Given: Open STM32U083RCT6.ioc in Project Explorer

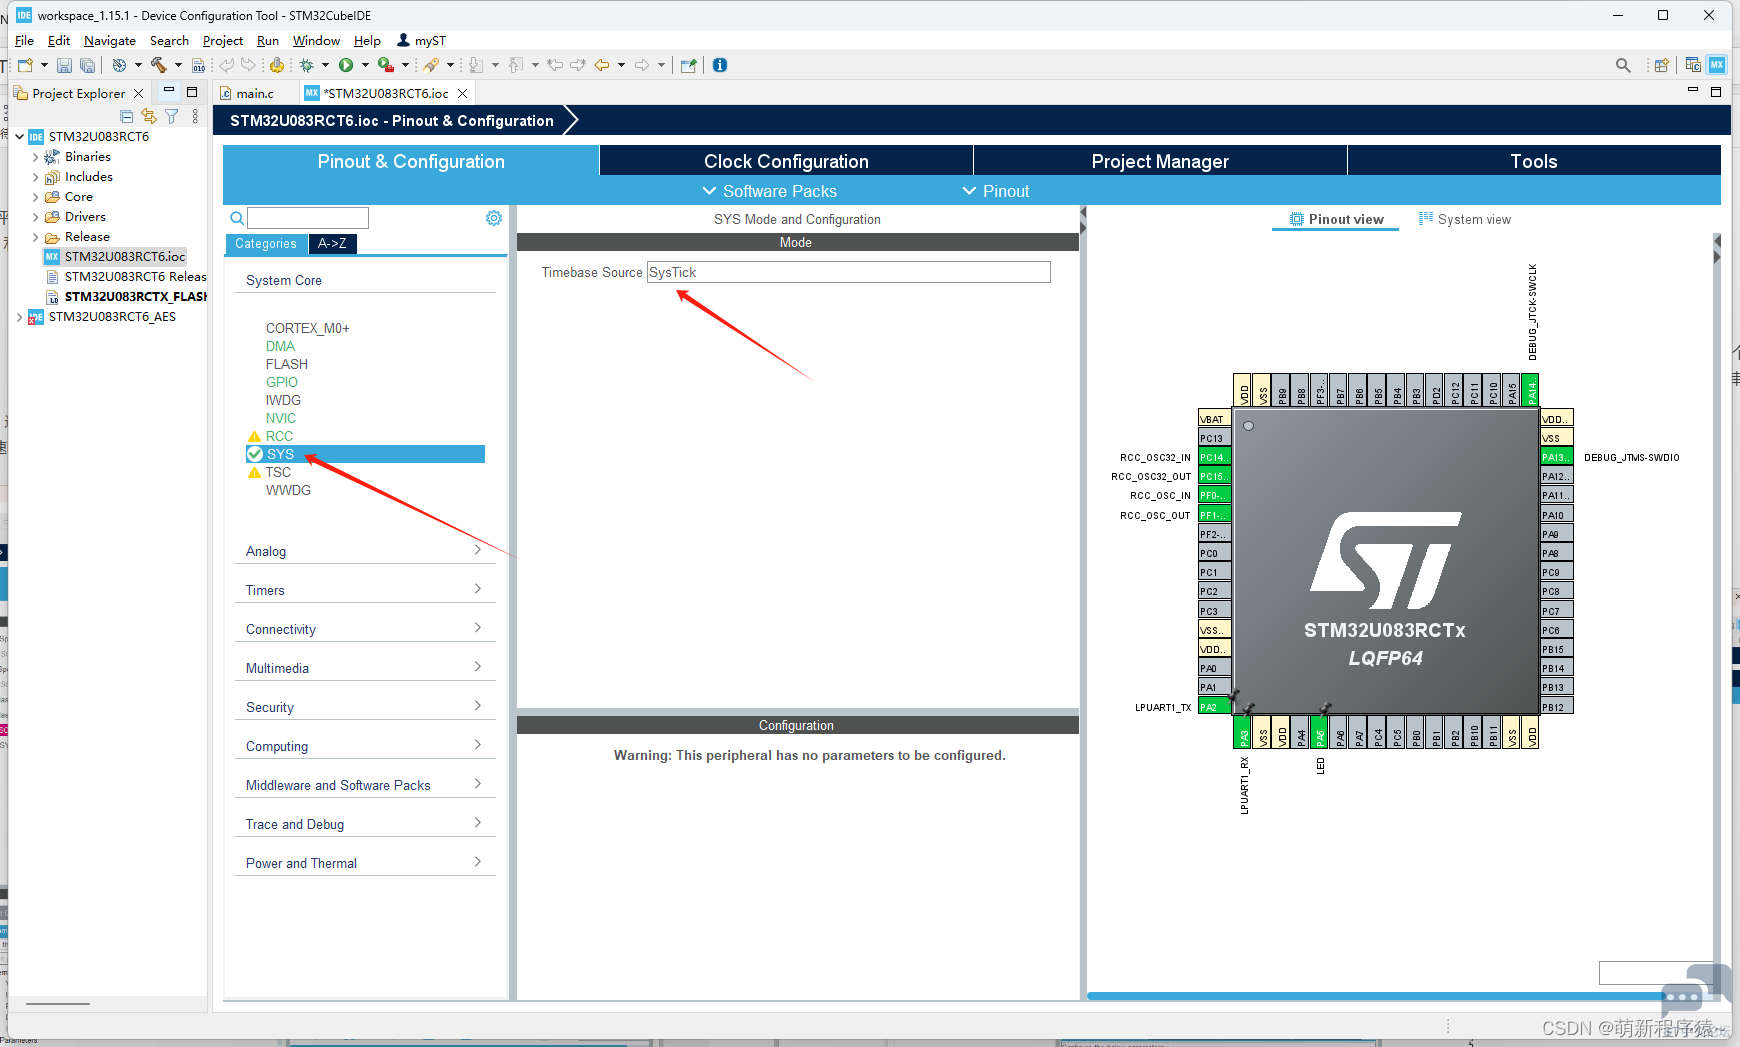Looking at the screenshot, I should click(125, 257).
